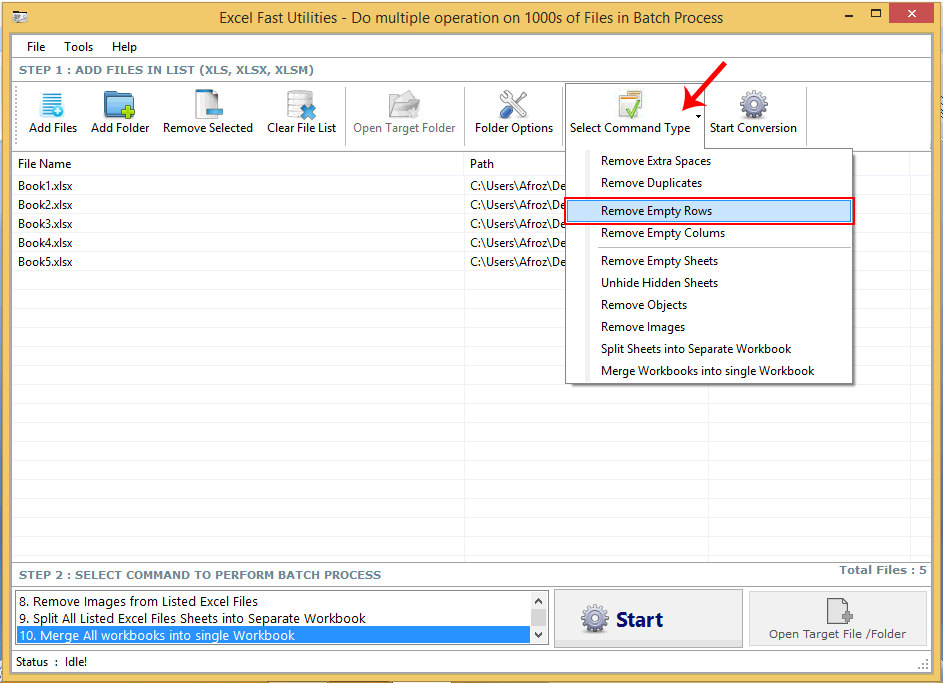Screen dimensions: 943x684
Task: Click the Clear File List icon
Action: (301, 105)
